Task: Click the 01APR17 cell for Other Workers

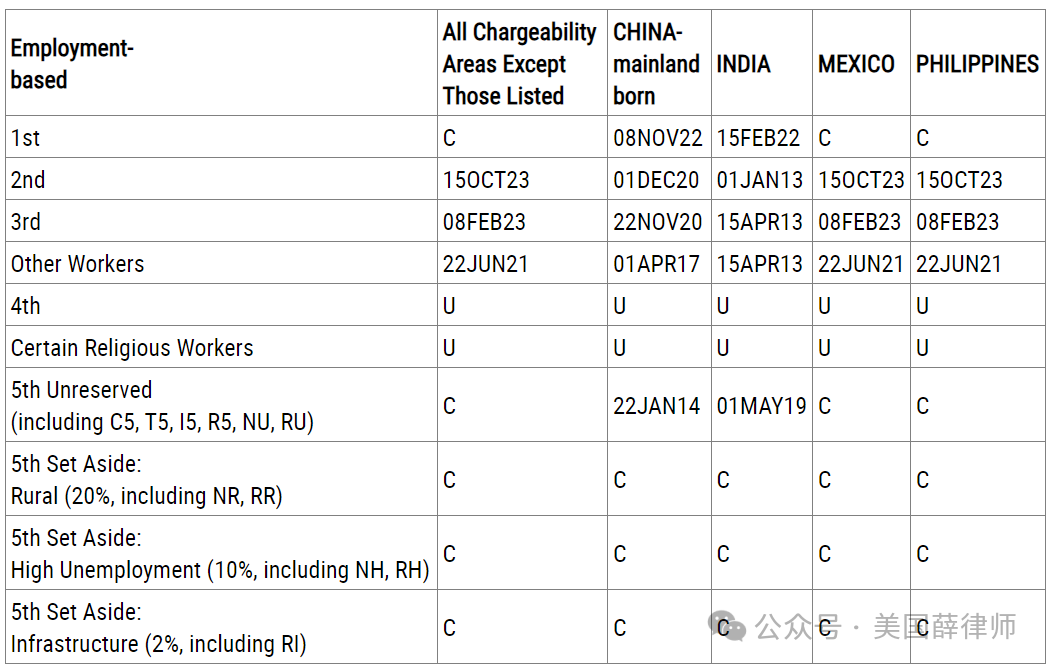Action: [x=656, y=265]
